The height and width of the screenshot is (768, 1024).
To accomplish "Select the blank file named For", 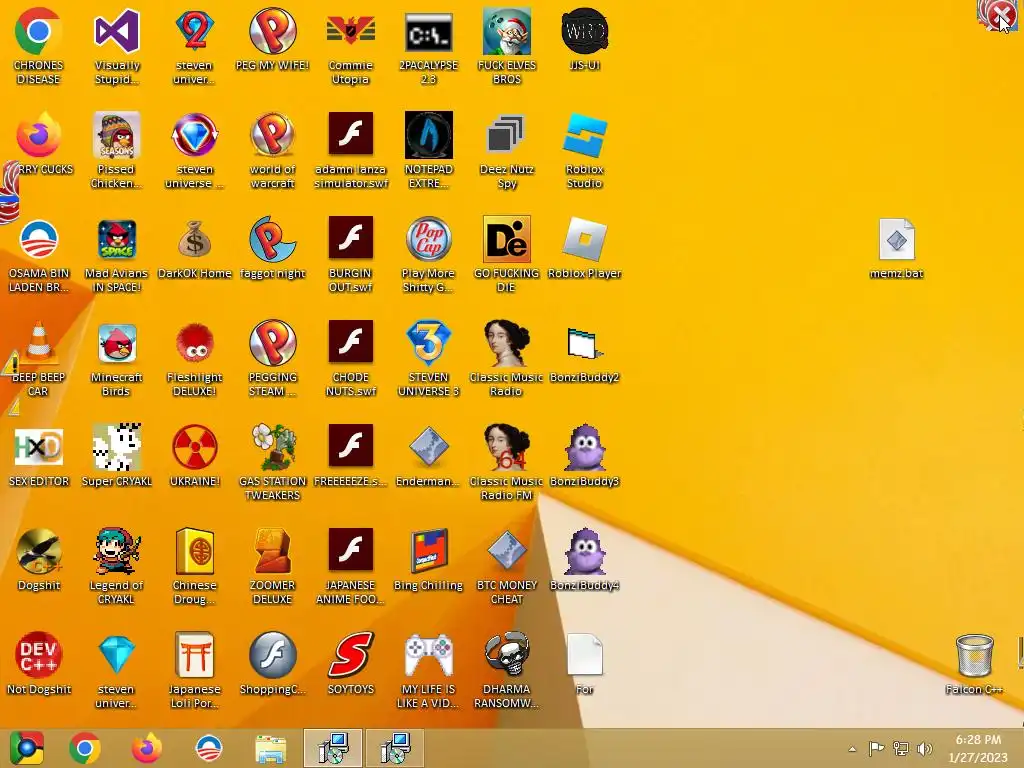I will [x=584, y=655].
